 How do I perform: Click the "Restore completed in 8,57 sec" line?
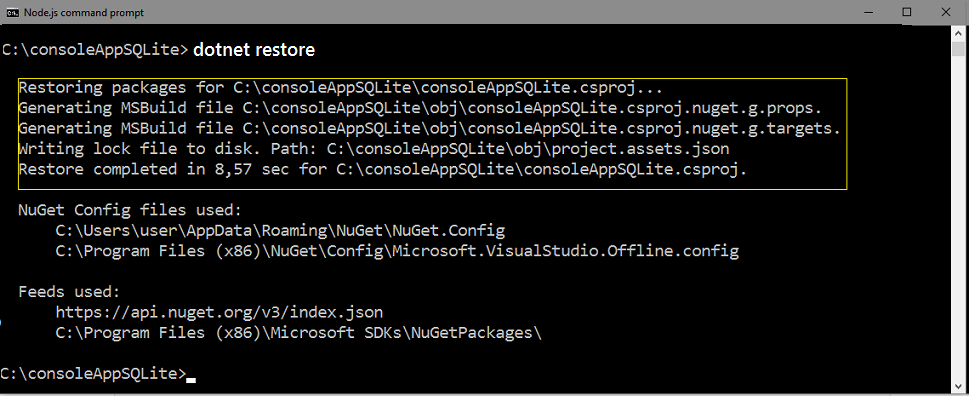(383, 169)
